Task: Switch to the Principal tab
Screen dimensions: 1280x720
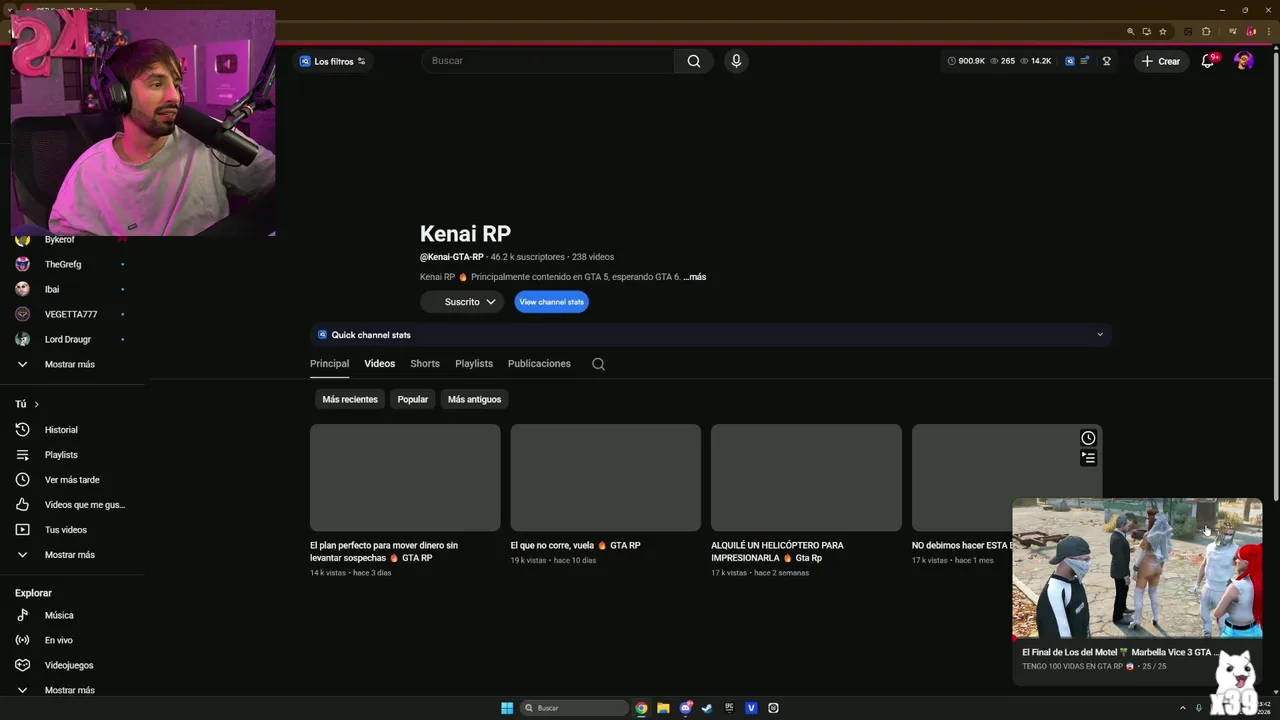Action: pos(329,364)
